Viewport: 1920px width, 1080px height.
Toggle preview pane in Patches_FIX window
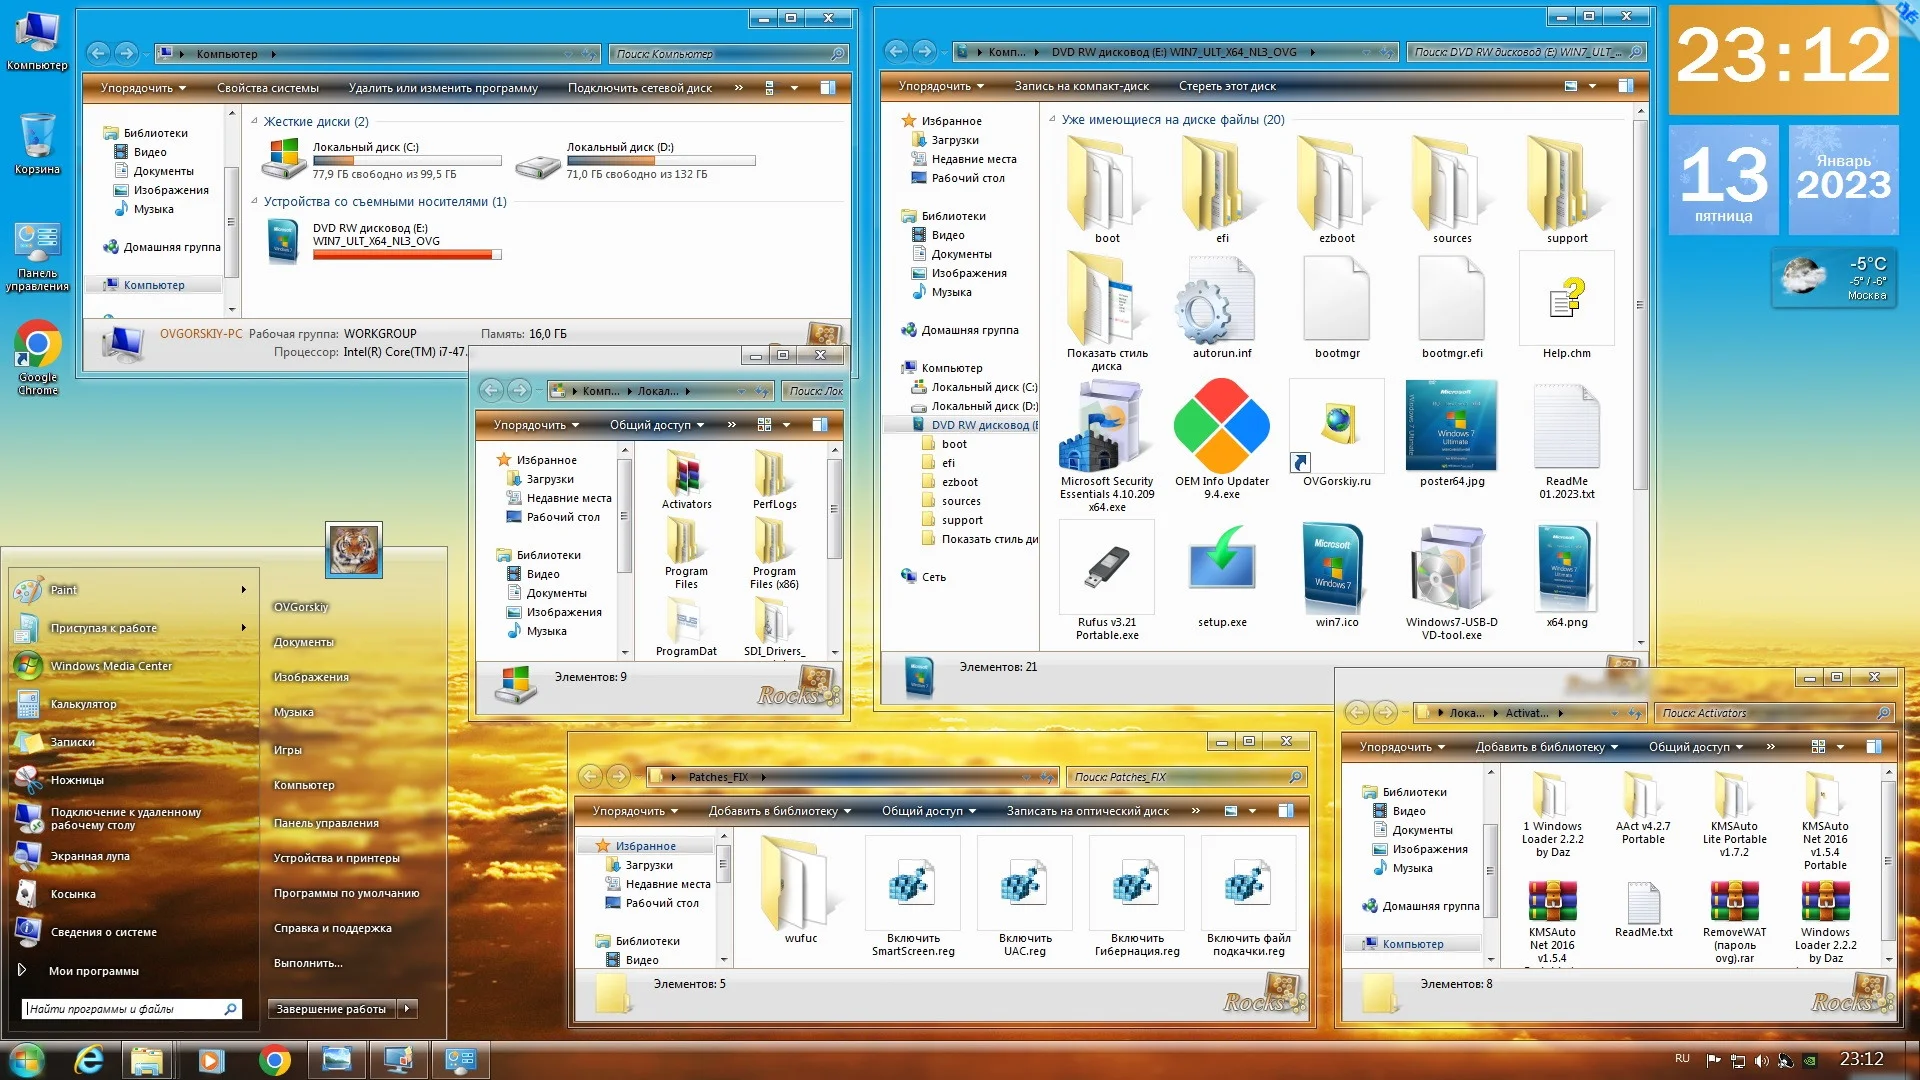pos(1286,811)
